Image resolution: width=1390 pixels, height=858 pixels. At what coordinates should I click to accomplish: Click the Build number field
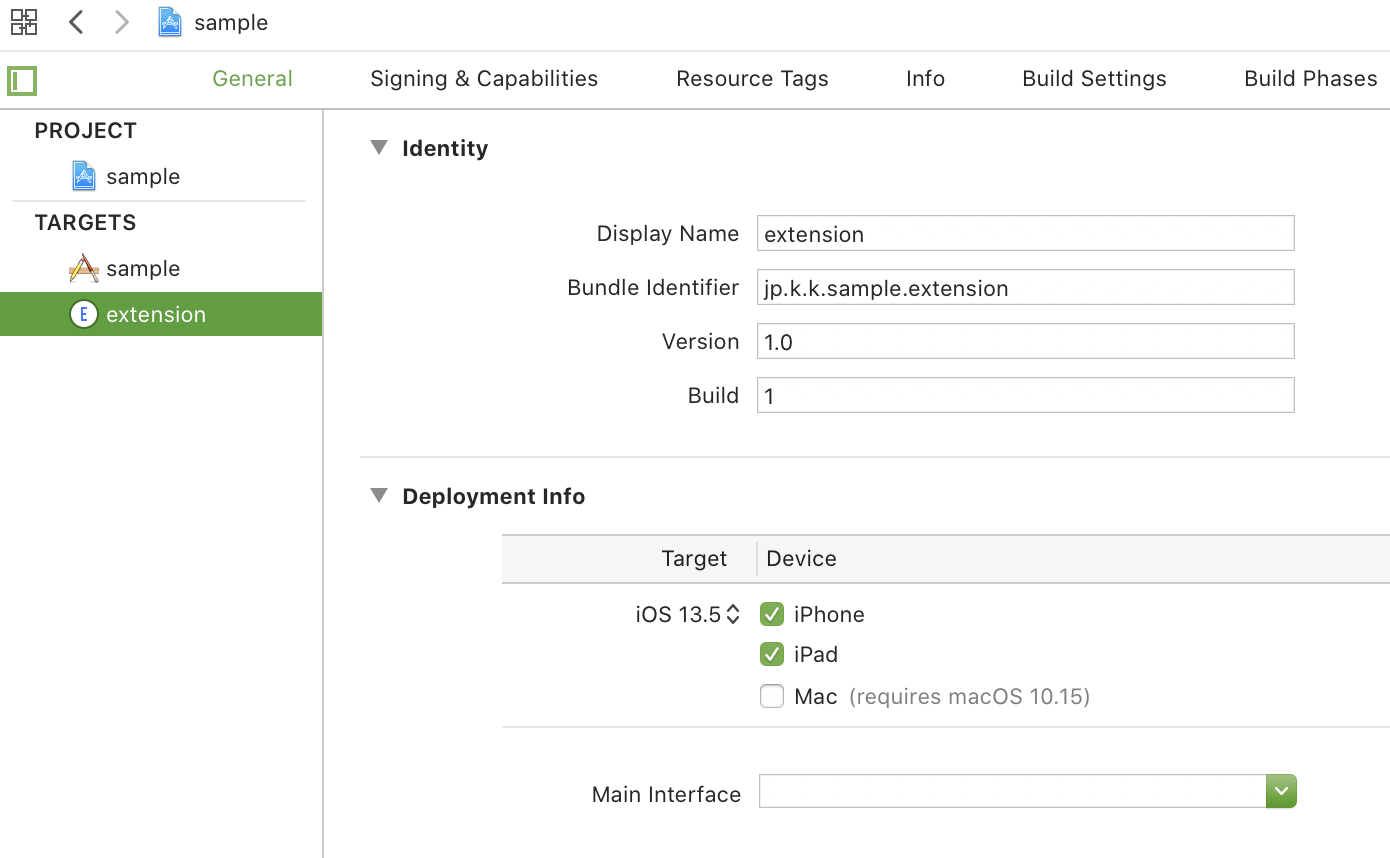pos(1026,395)
